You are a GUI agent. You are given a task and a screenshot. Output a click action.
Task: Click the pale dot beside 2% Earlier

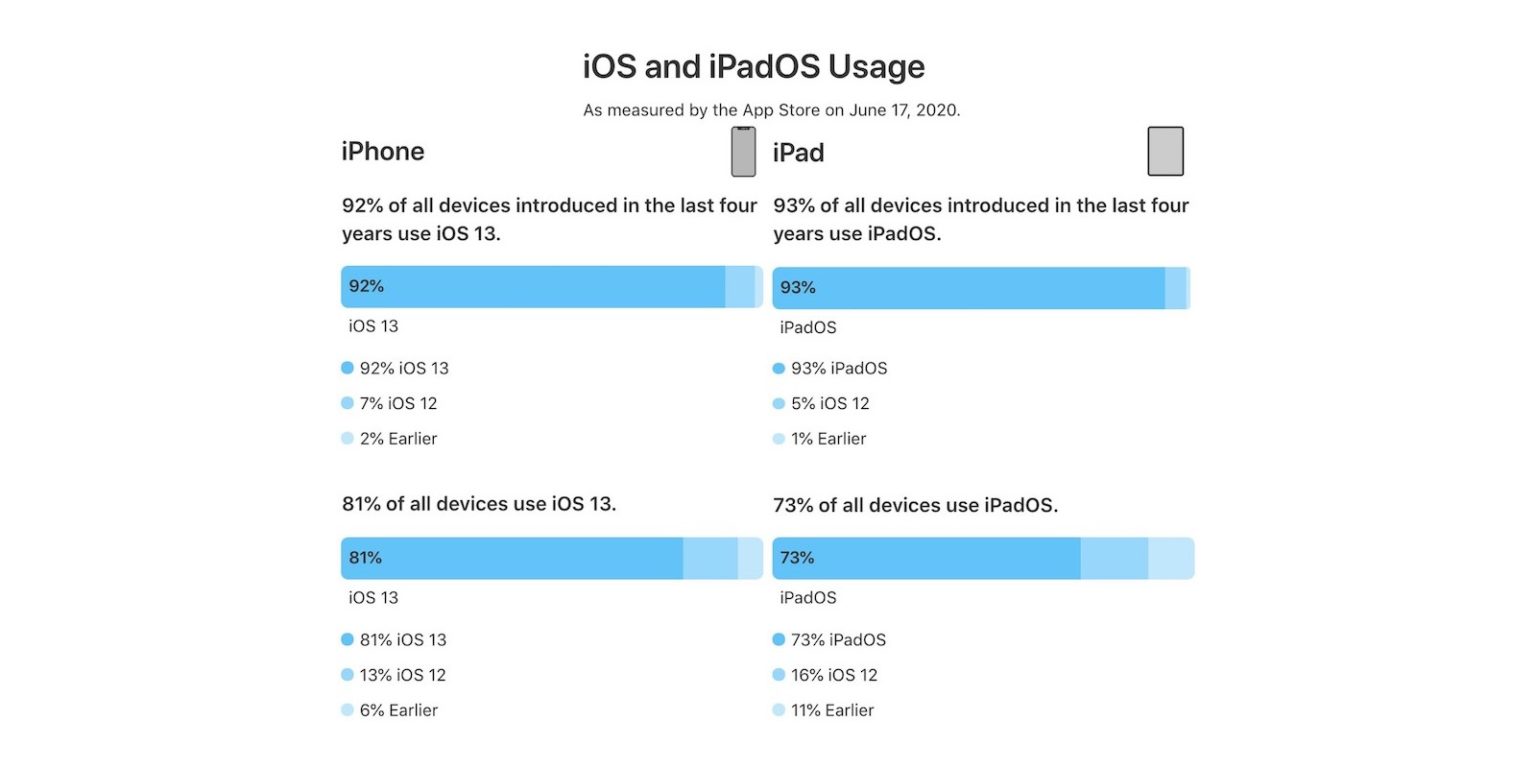pyautogui.click(x=347, y=439)
